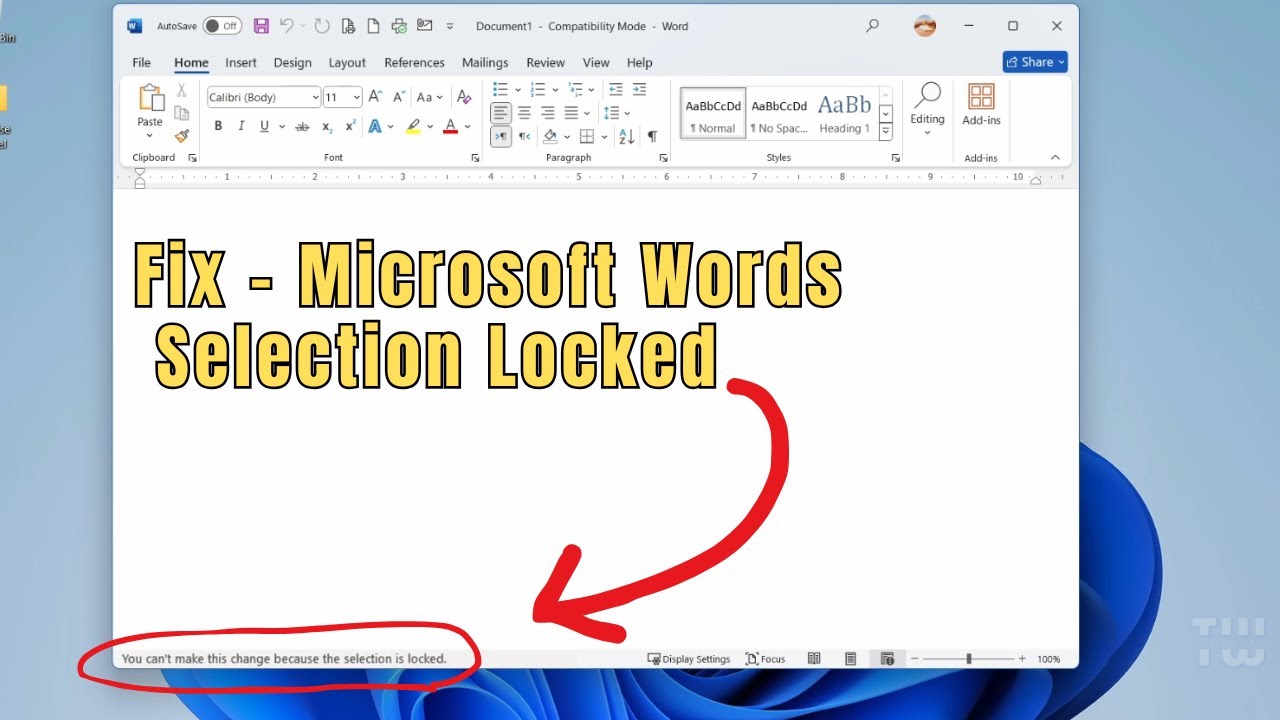Screen dimensions: 1280x720
Task: Open the Customize Quick Access Toolbar dropdown
Action: click(x=450, y=26)
